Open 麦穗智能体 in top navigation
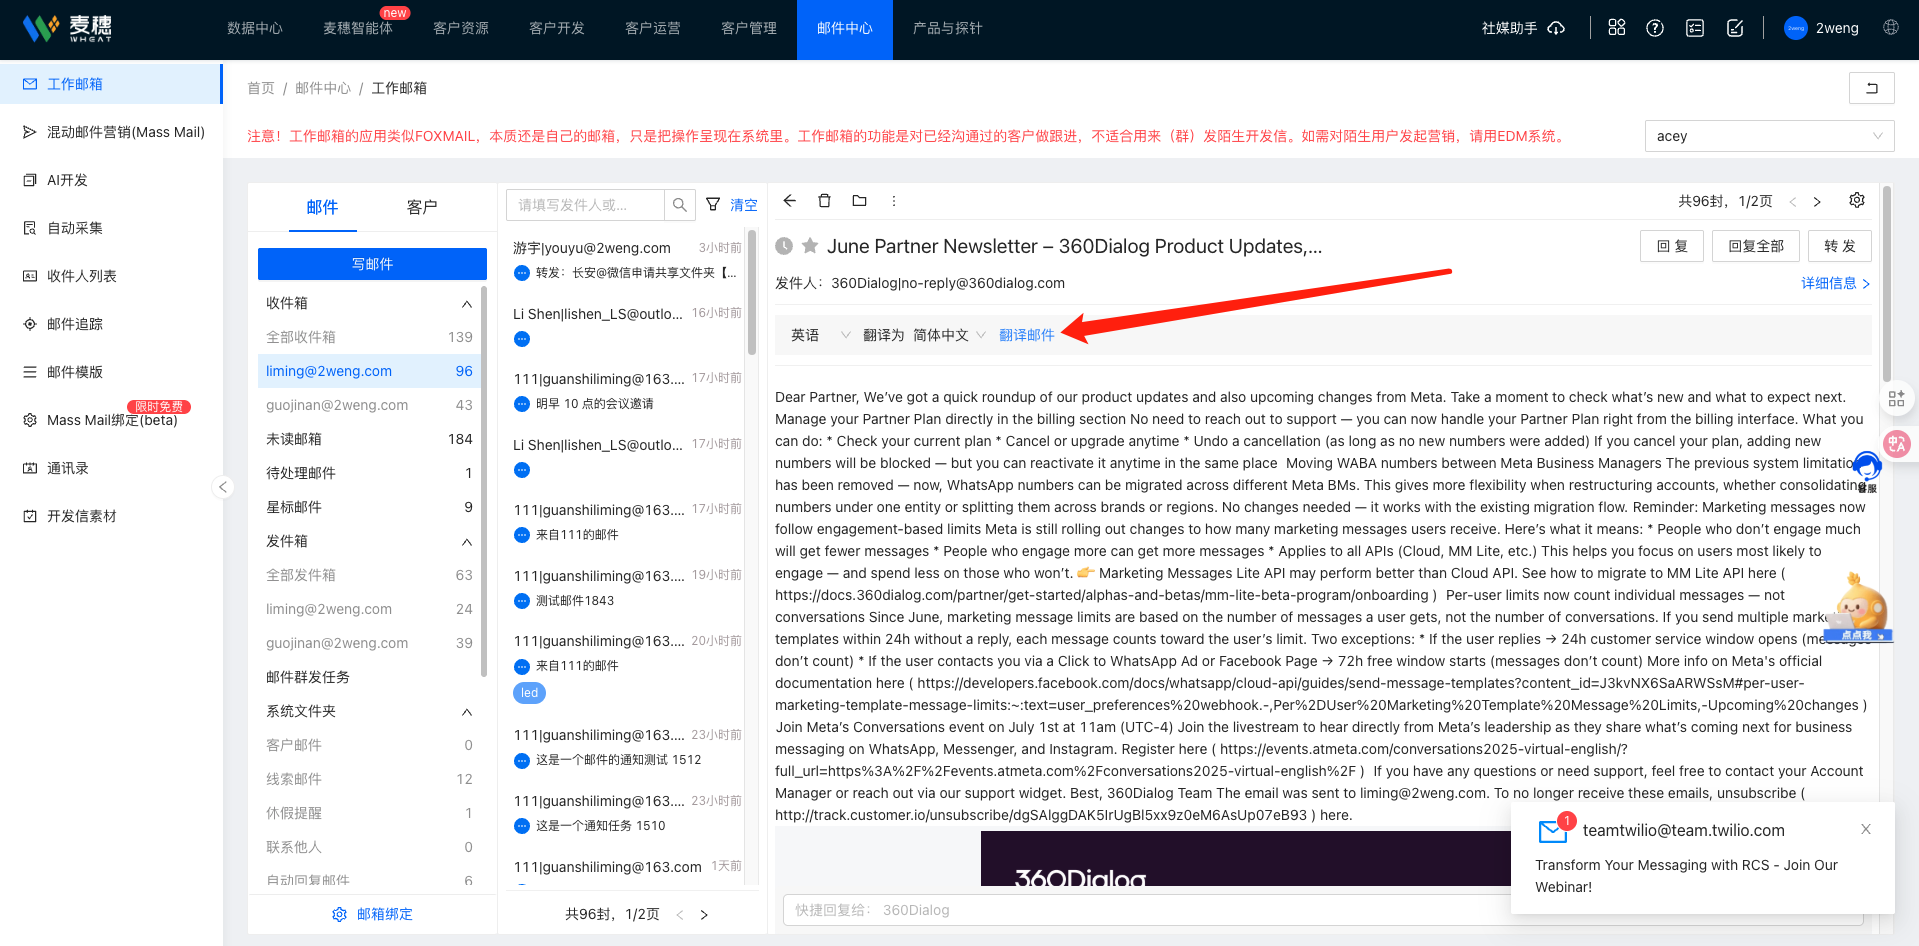Screen dimensions: 1919x946 tap(358, 28)
